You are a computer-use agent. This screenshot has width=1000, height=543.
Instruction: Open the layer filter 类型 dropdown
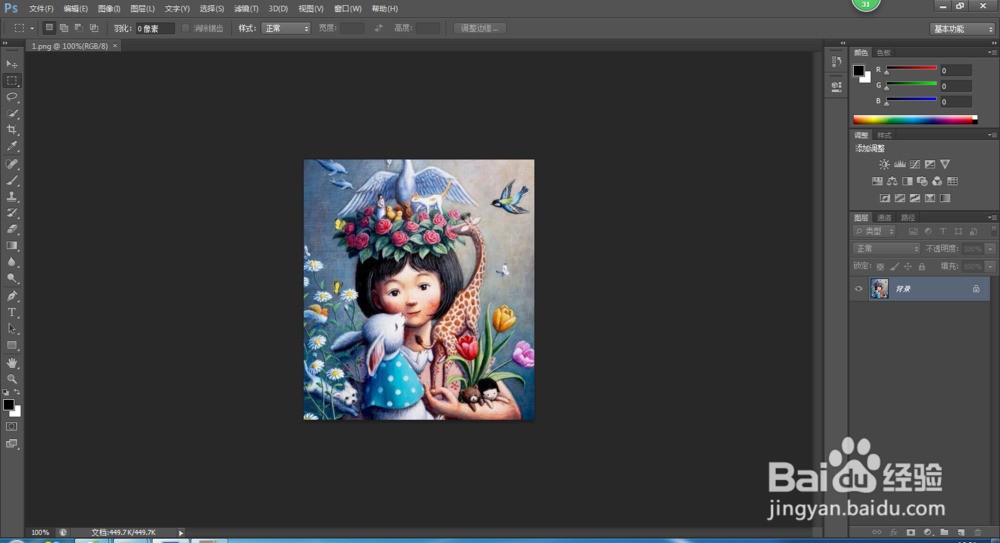[874, 232]
